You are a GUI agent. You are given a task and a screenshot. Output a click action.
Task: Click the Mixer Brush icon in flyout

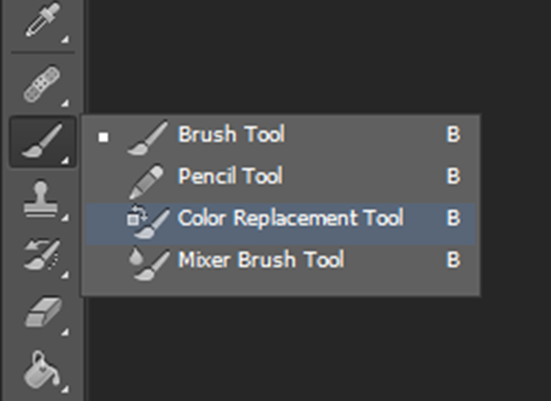pos(149,264)
